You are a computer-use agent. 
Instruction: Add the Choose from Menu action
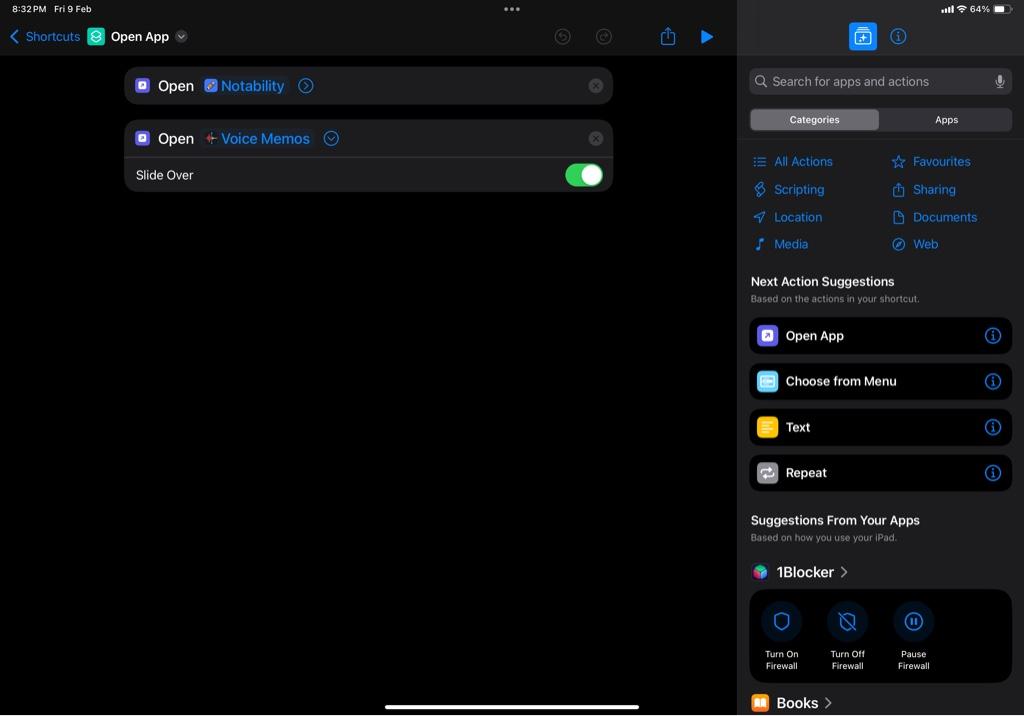pyautogui.click(x=880, y=382)
